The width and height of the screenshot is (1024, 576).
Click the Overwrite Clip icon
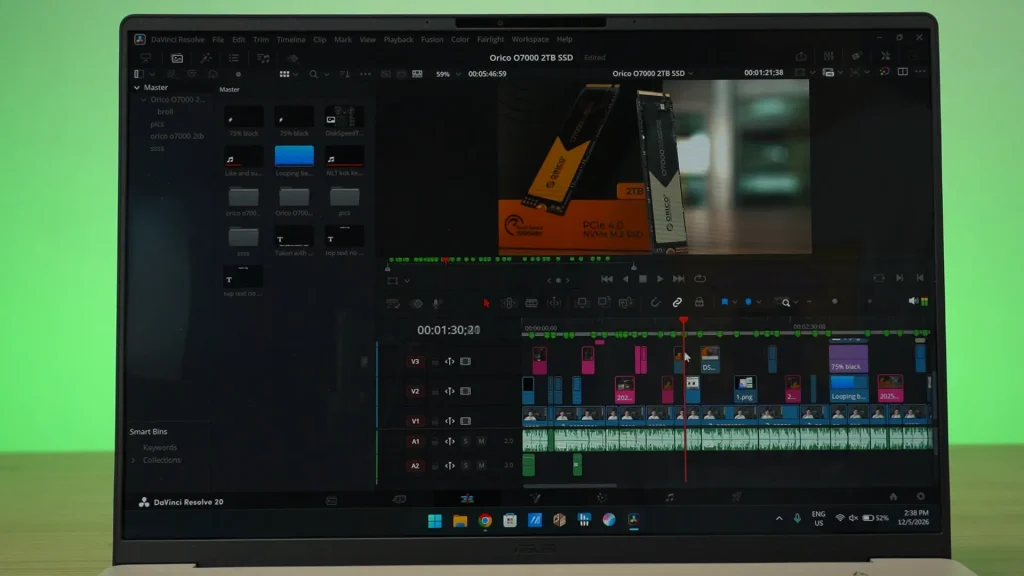[x=603, y=302]
